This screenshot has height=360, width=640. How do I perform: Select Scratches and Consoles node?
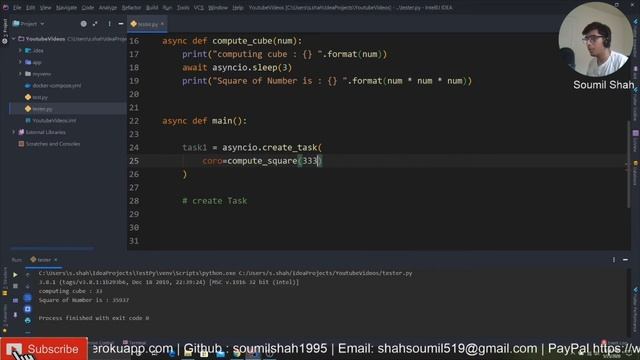pos(53,144)
